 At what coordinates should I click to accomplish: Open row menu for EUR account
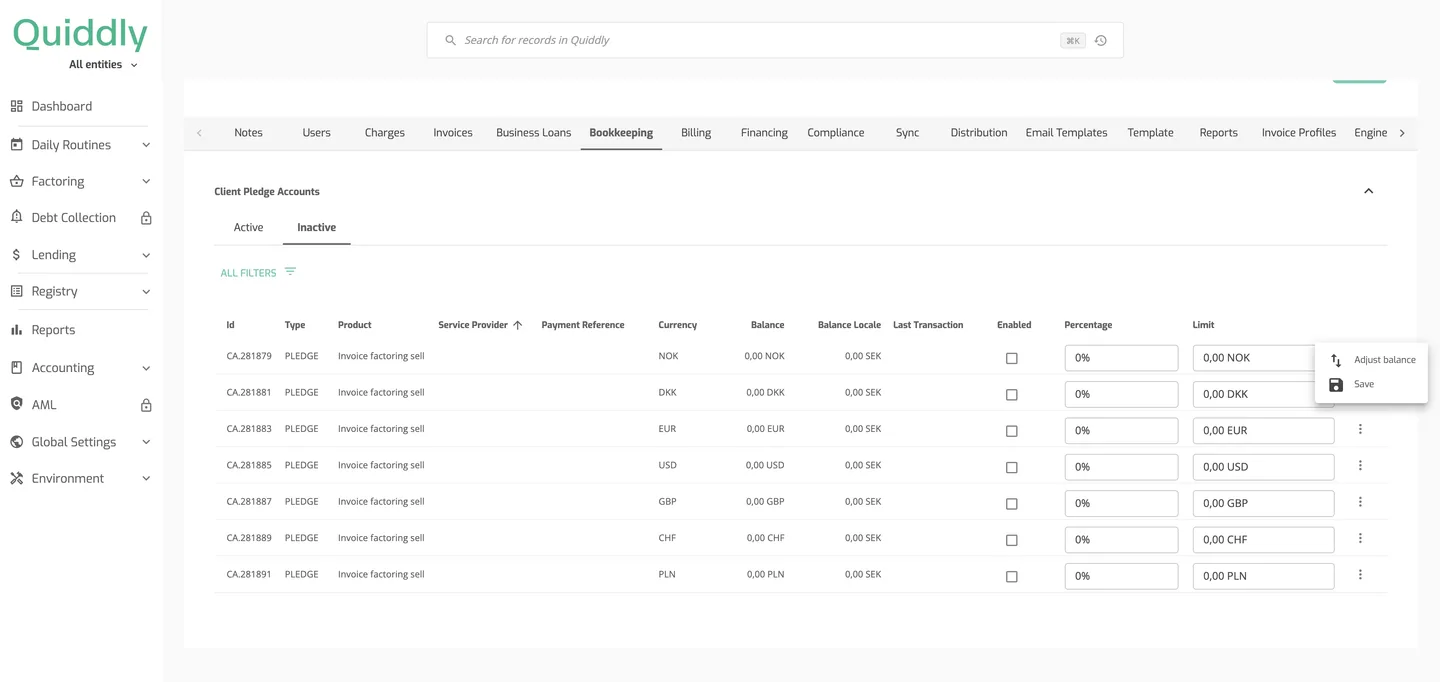point(1360,429)
